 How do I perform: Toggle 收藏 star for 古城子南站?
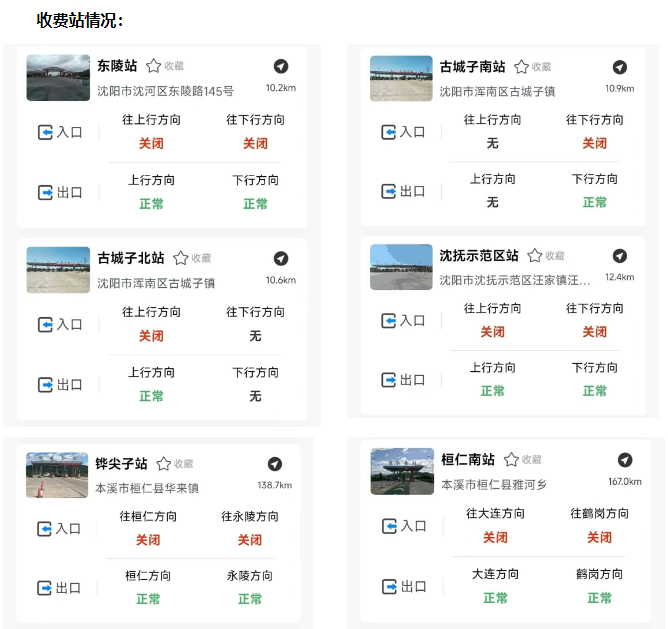(x=521, y=67)
